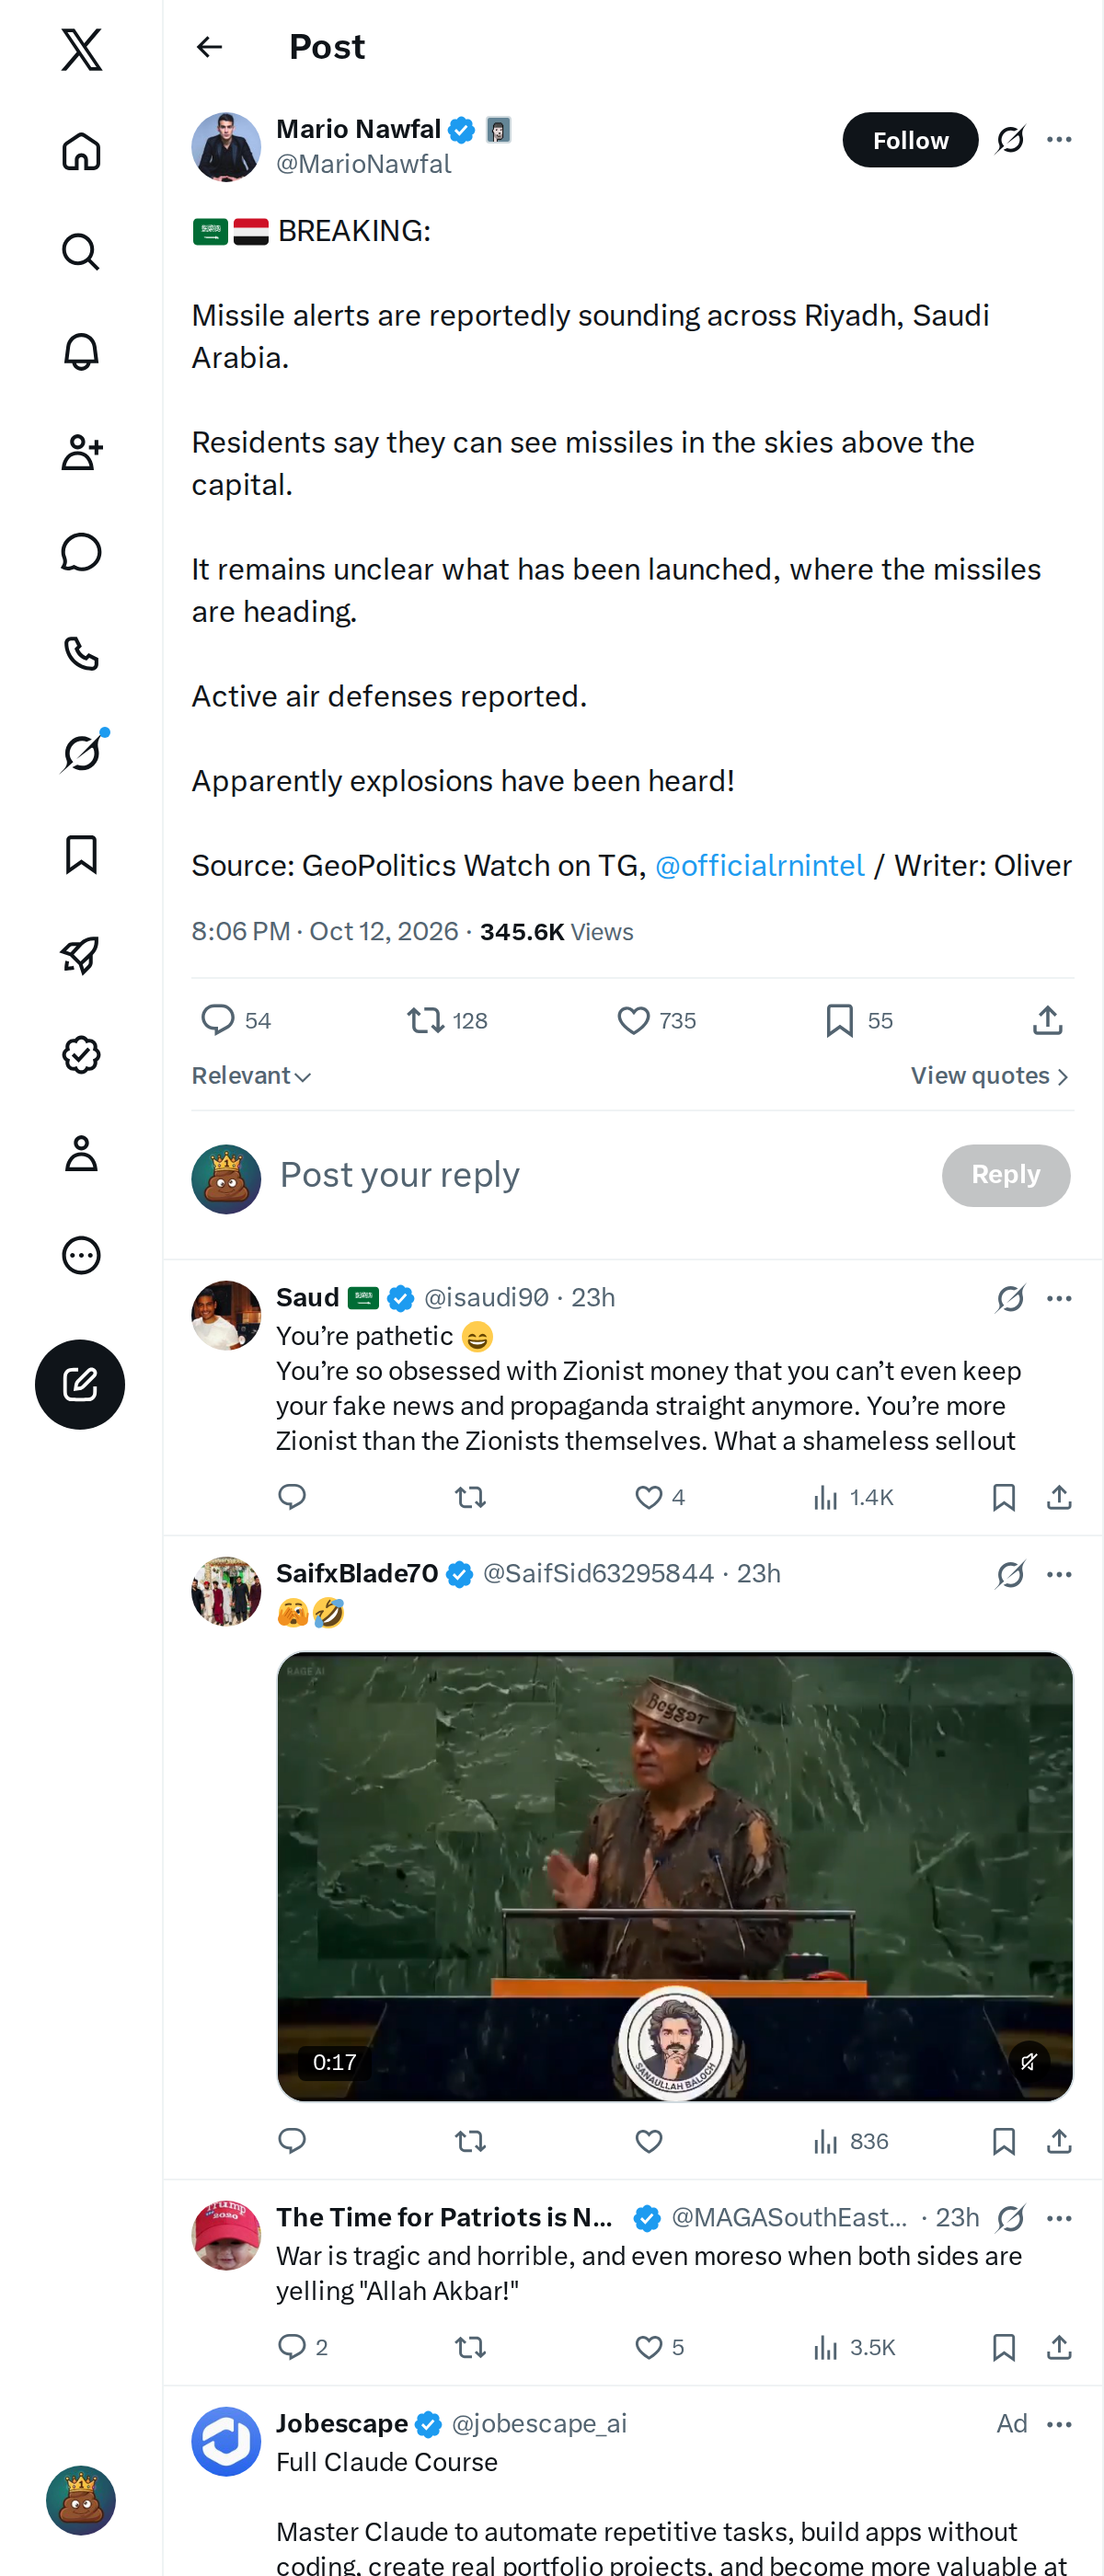
Task: Open more options on Mario Nawfal's post
Action: coord(1059,140)
